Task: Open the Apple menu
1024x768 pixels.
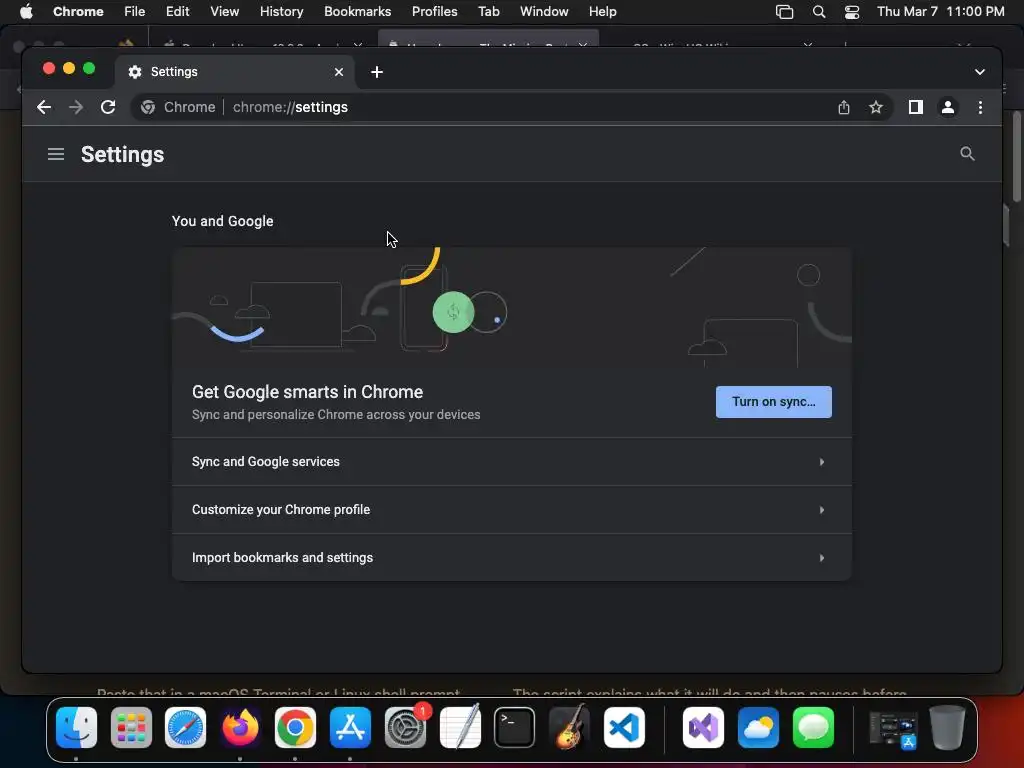Action: (25, 12)
